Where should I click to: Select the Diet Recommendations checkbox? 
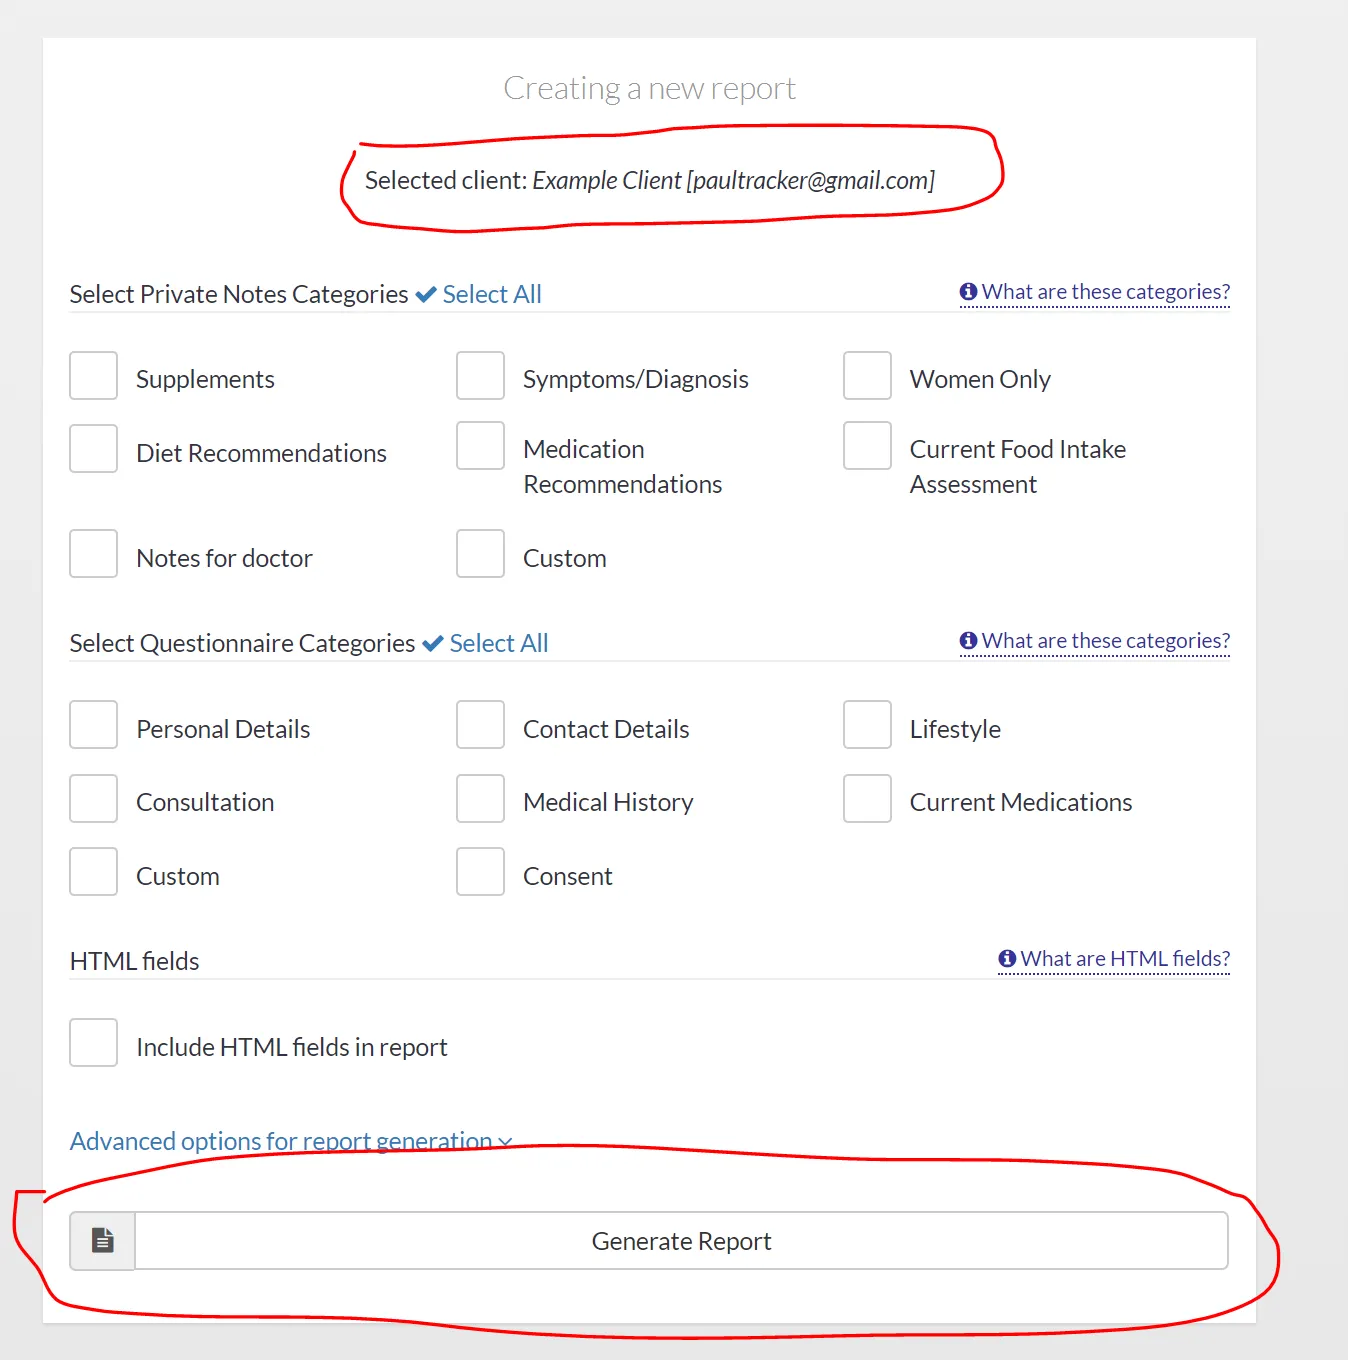(94, 449)
